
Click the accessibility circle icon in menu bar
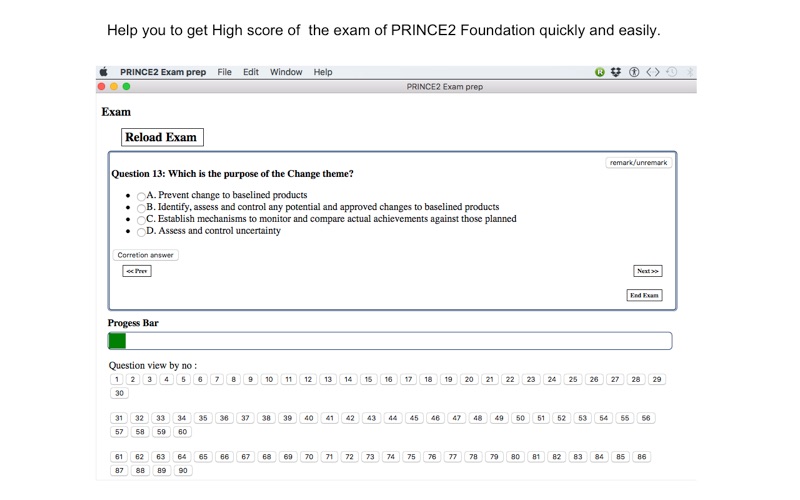(x=634, y=72)
